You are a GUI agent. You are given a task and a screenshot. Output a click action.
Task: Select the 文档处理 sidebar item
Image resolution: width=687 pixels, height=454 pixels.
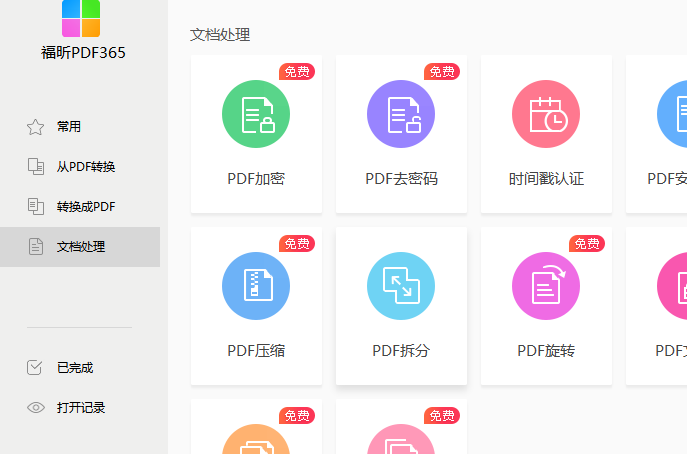coord(80,247)
